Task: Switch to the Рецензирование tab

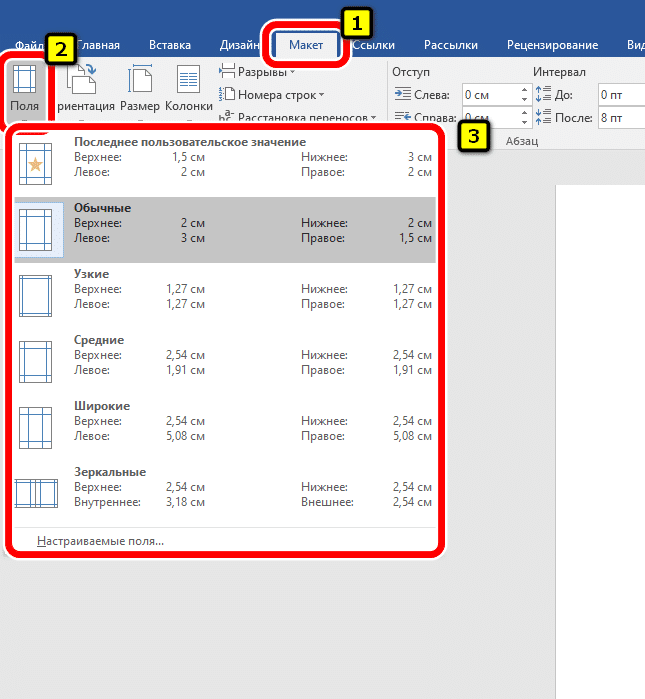Action: point(552,45)
